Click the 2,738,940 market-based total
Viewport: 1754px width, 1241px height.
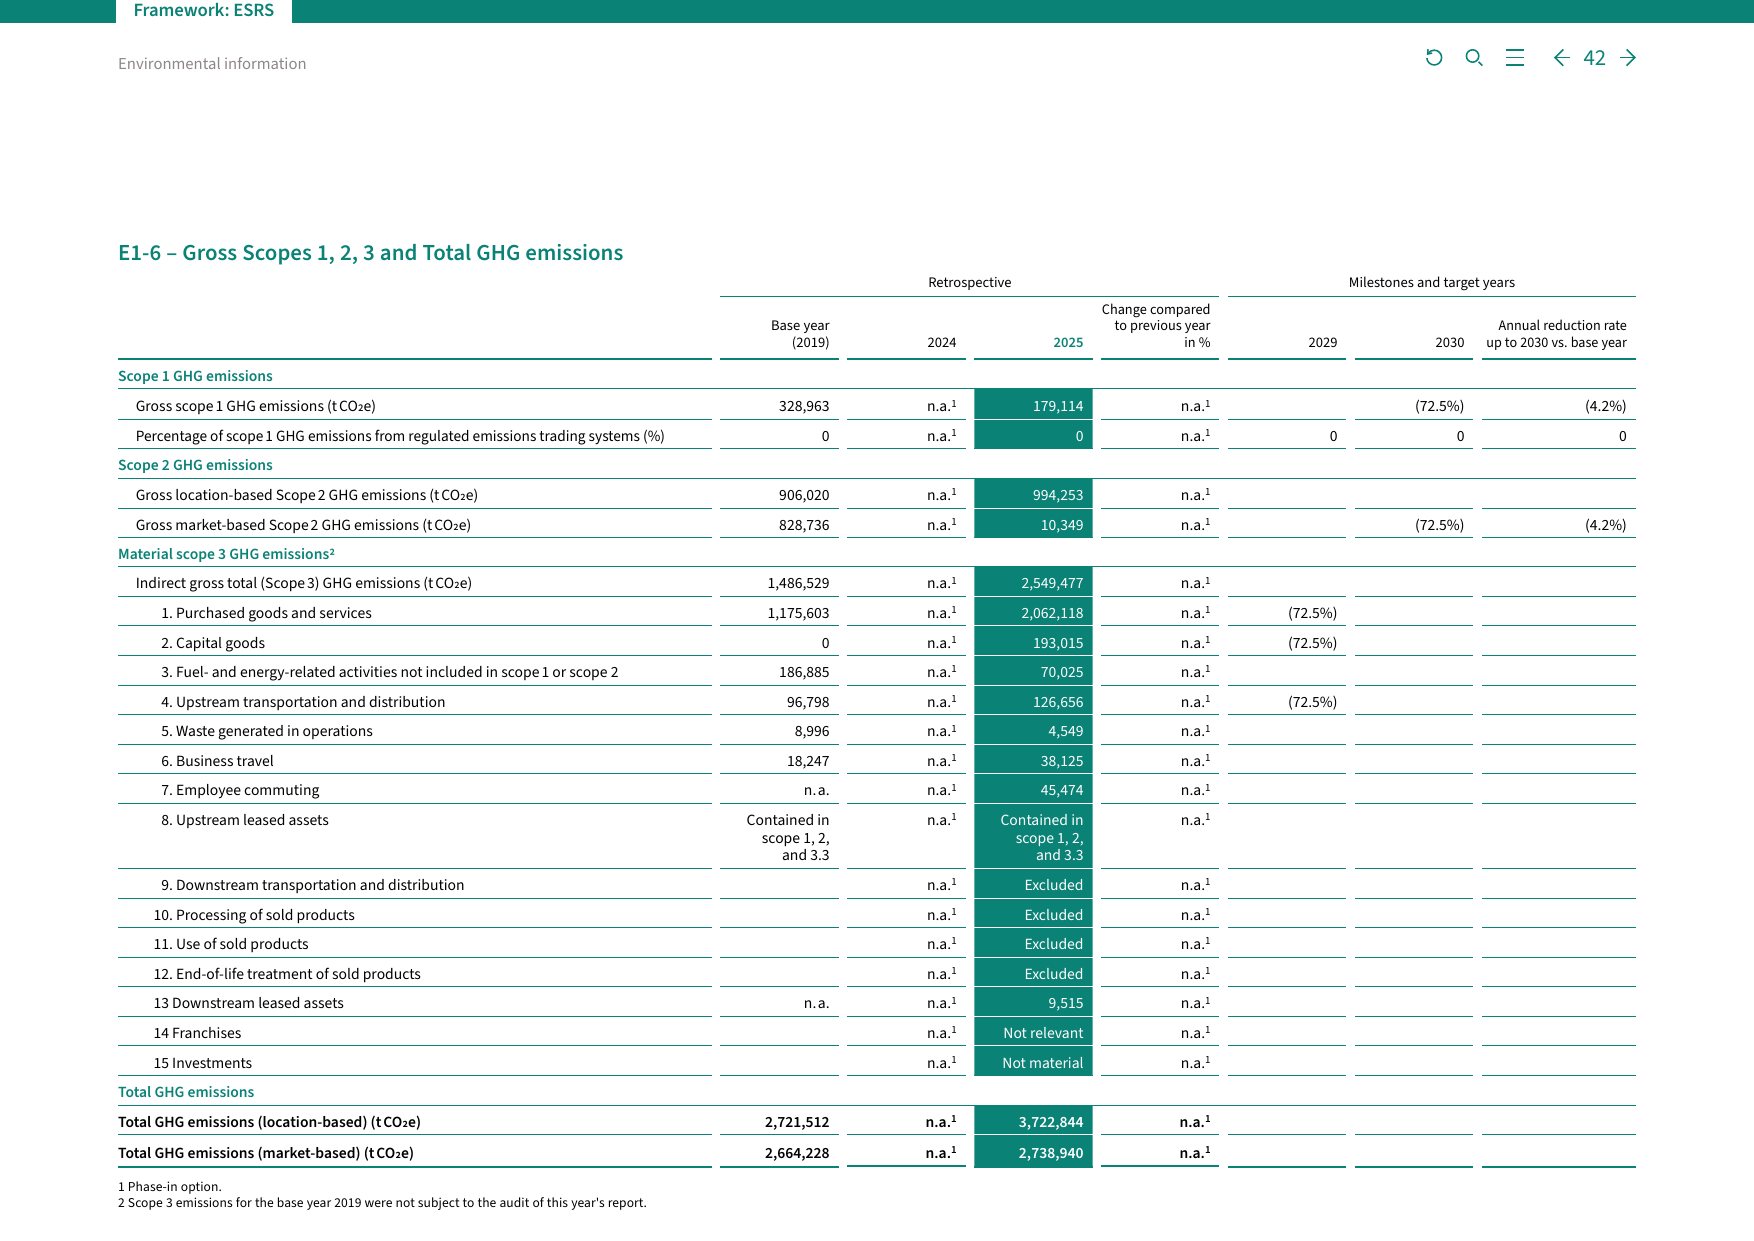(1033, 1152)
